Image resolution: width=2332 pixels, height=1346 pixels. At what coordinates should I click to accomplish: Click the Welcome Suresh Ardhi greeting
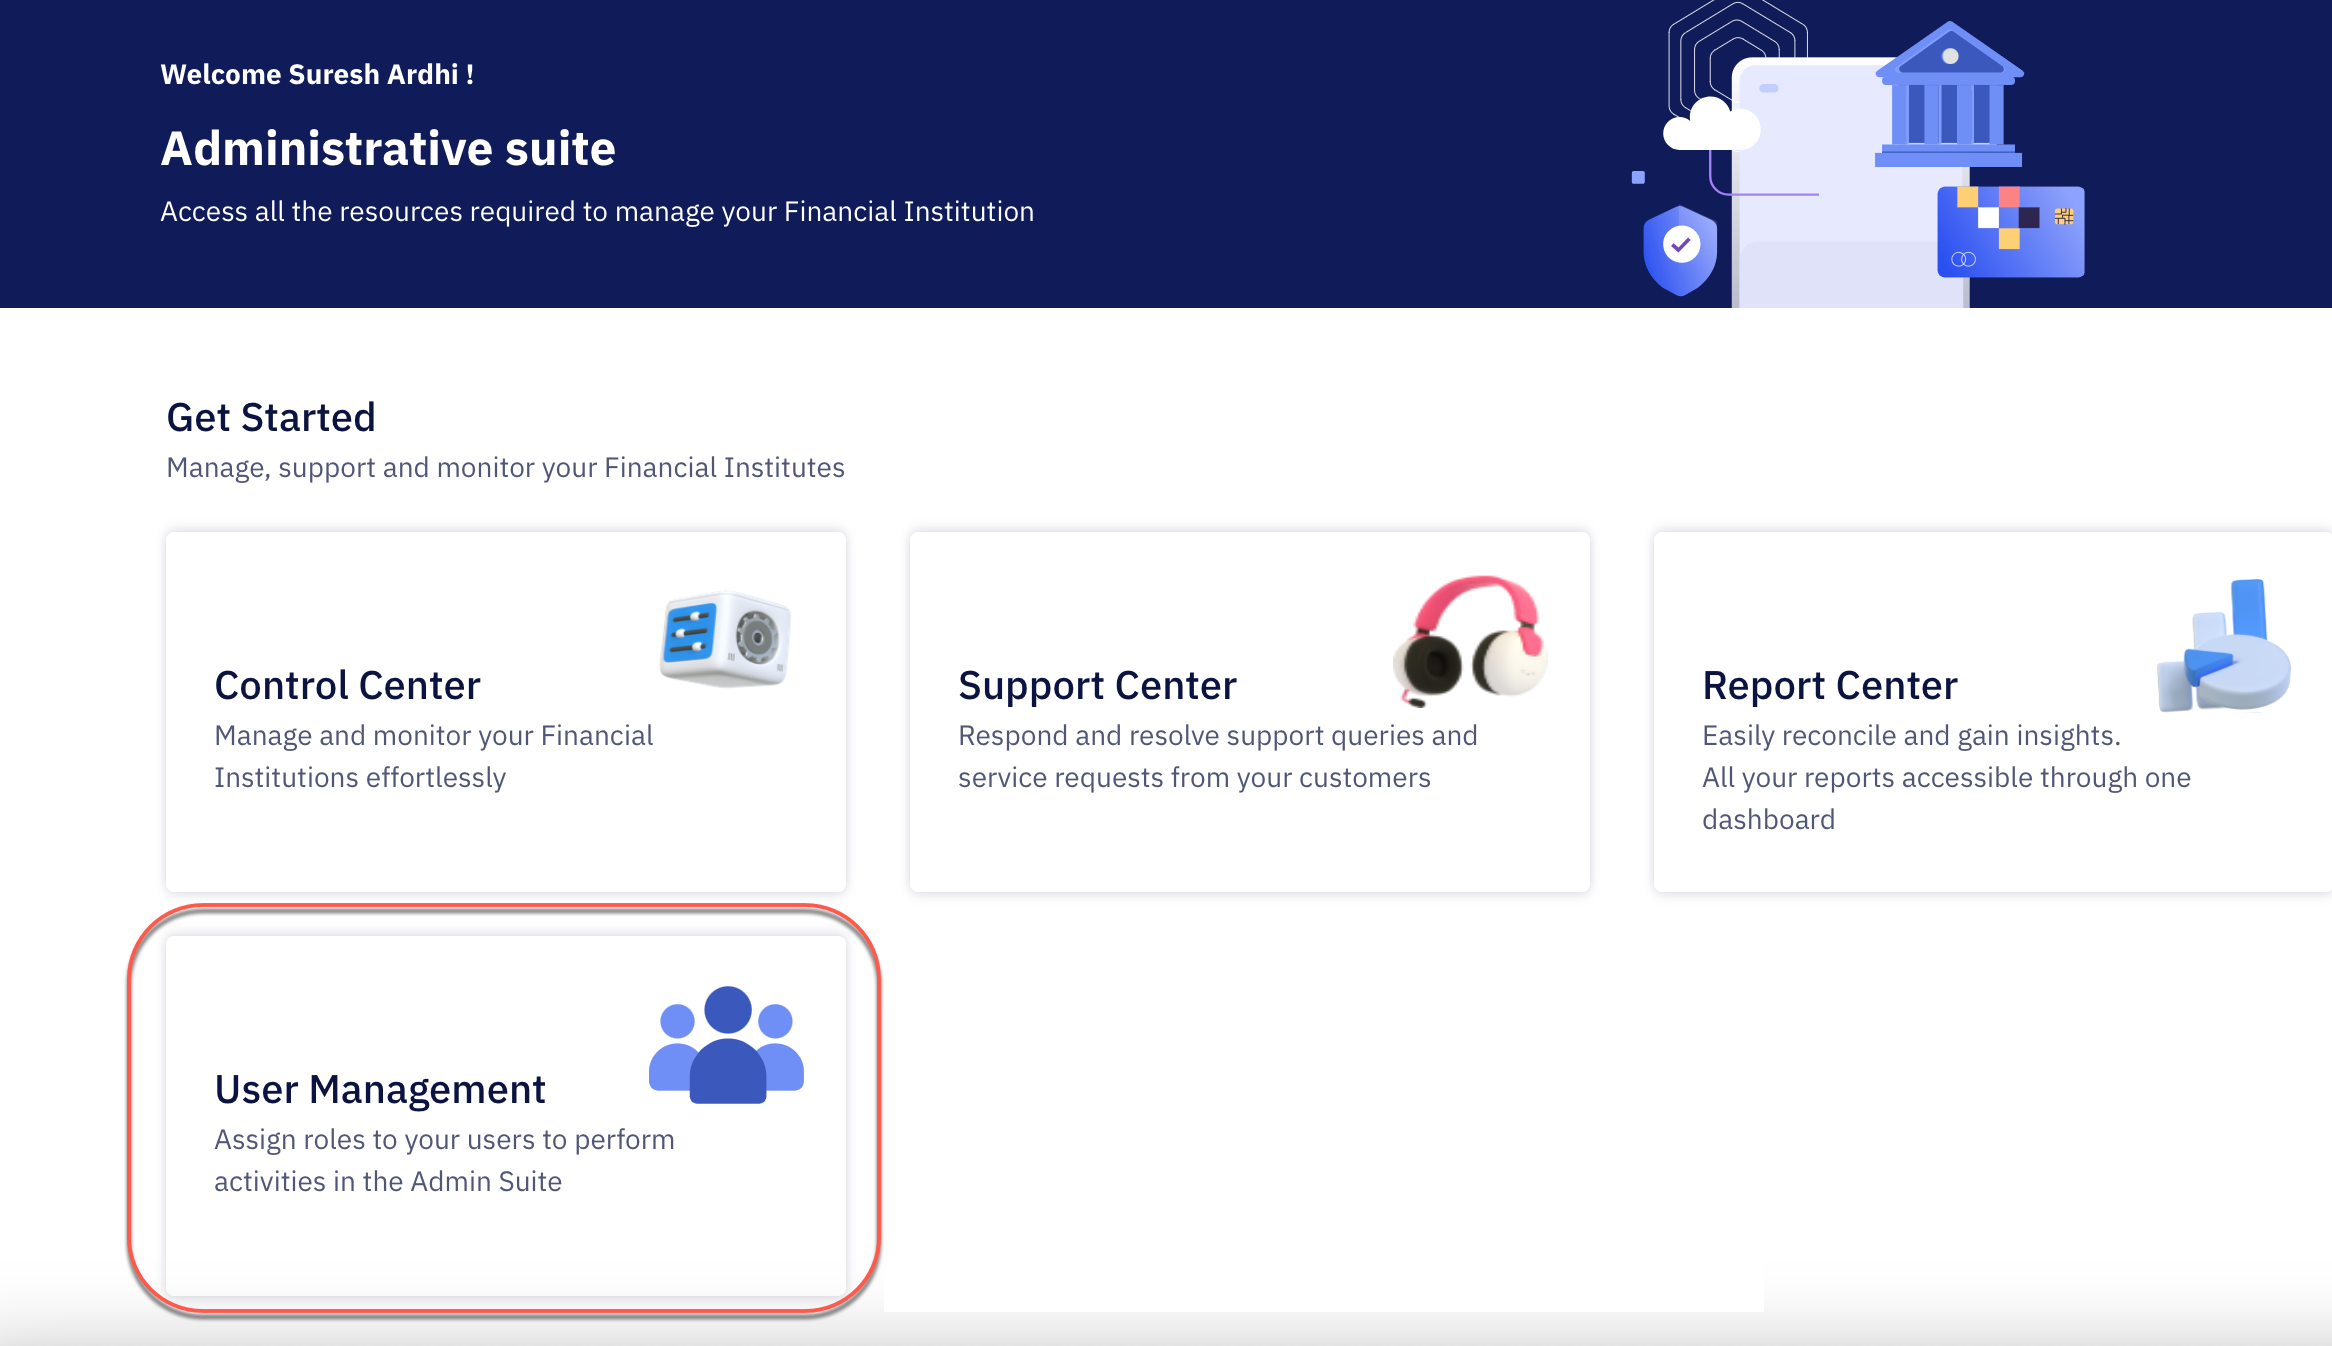coord(318,73)
